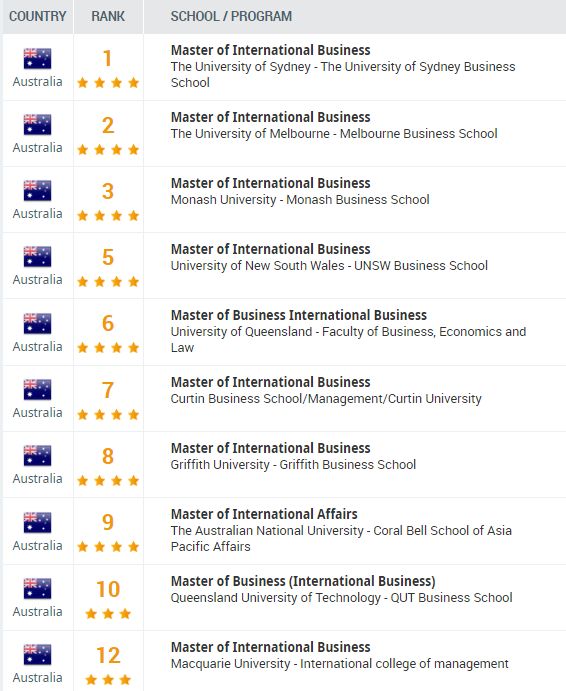Select the RANK column header
This screenshot has width=566, height=691.
(108, 16)
